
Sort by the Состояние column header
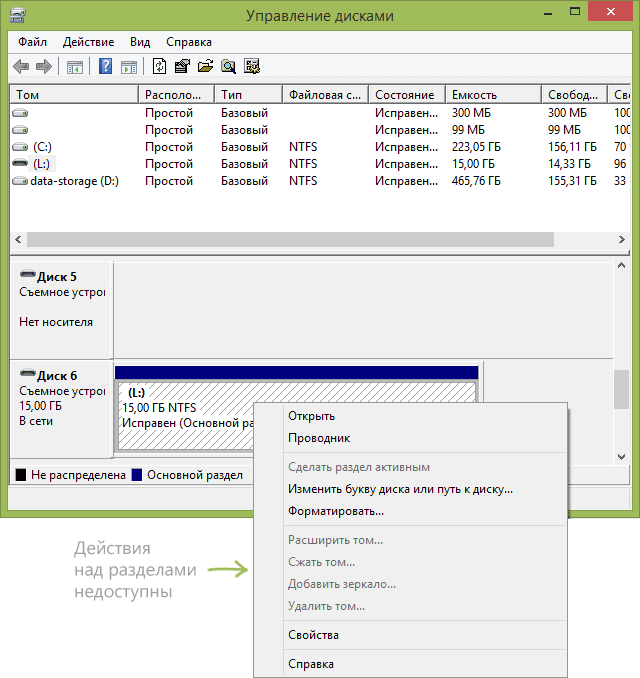[x=407, y=95]
